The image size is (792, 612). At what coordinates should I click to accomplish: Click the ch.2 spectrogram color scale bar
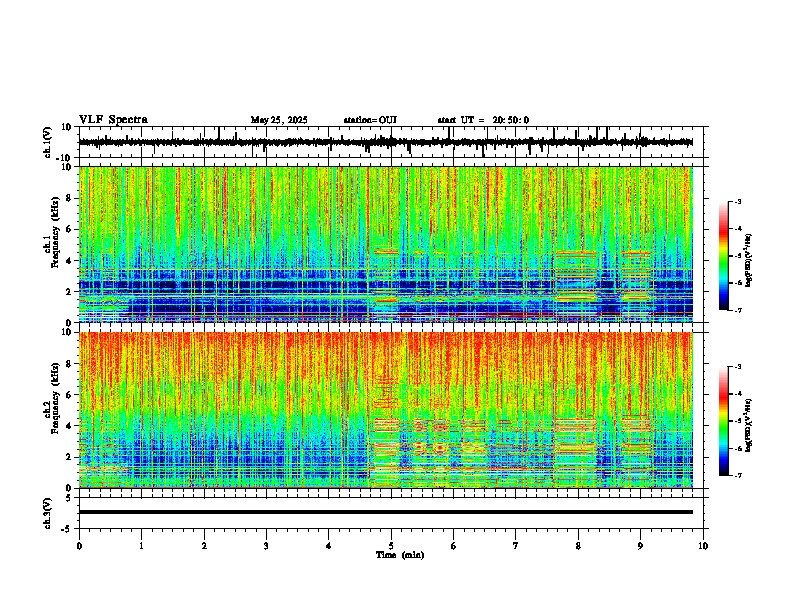pos(723,421)
